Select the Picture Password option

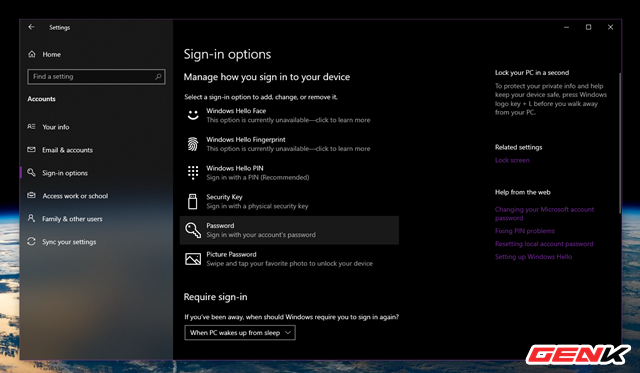(x=289, y=259)
